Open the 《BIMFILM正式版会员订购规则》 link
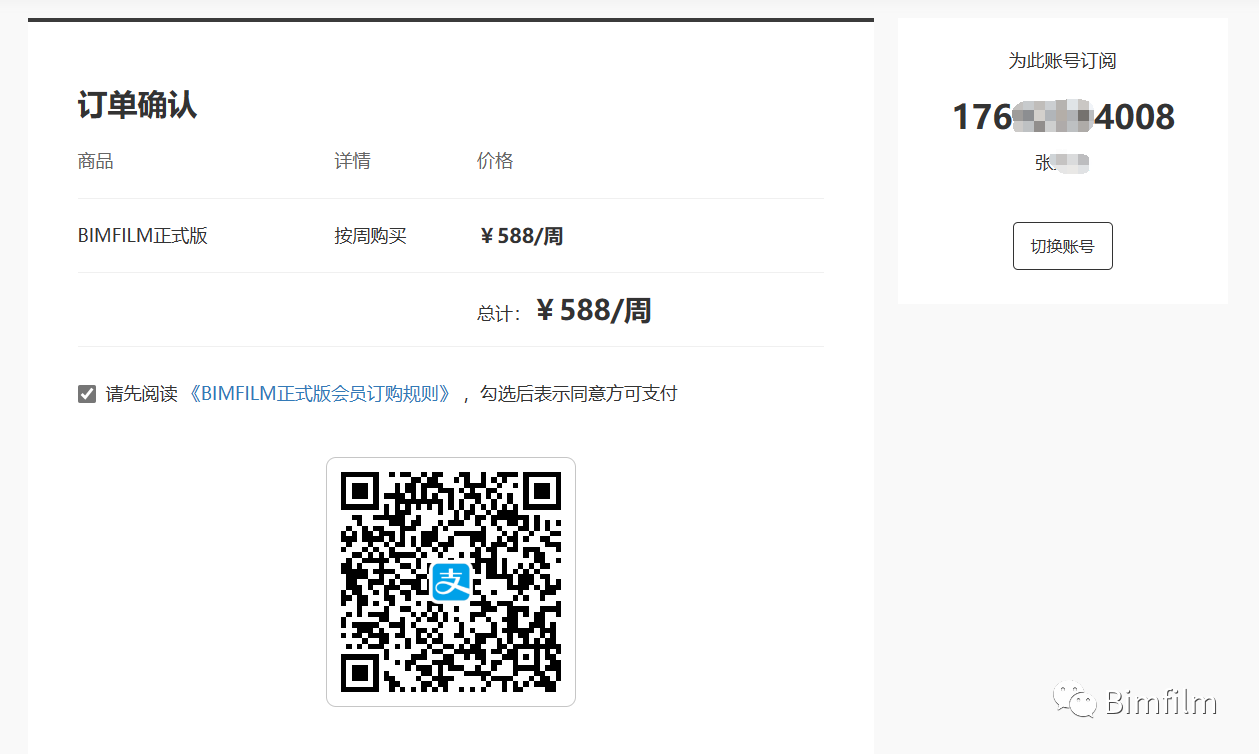 pyautogui.click(x=320, y=394)
